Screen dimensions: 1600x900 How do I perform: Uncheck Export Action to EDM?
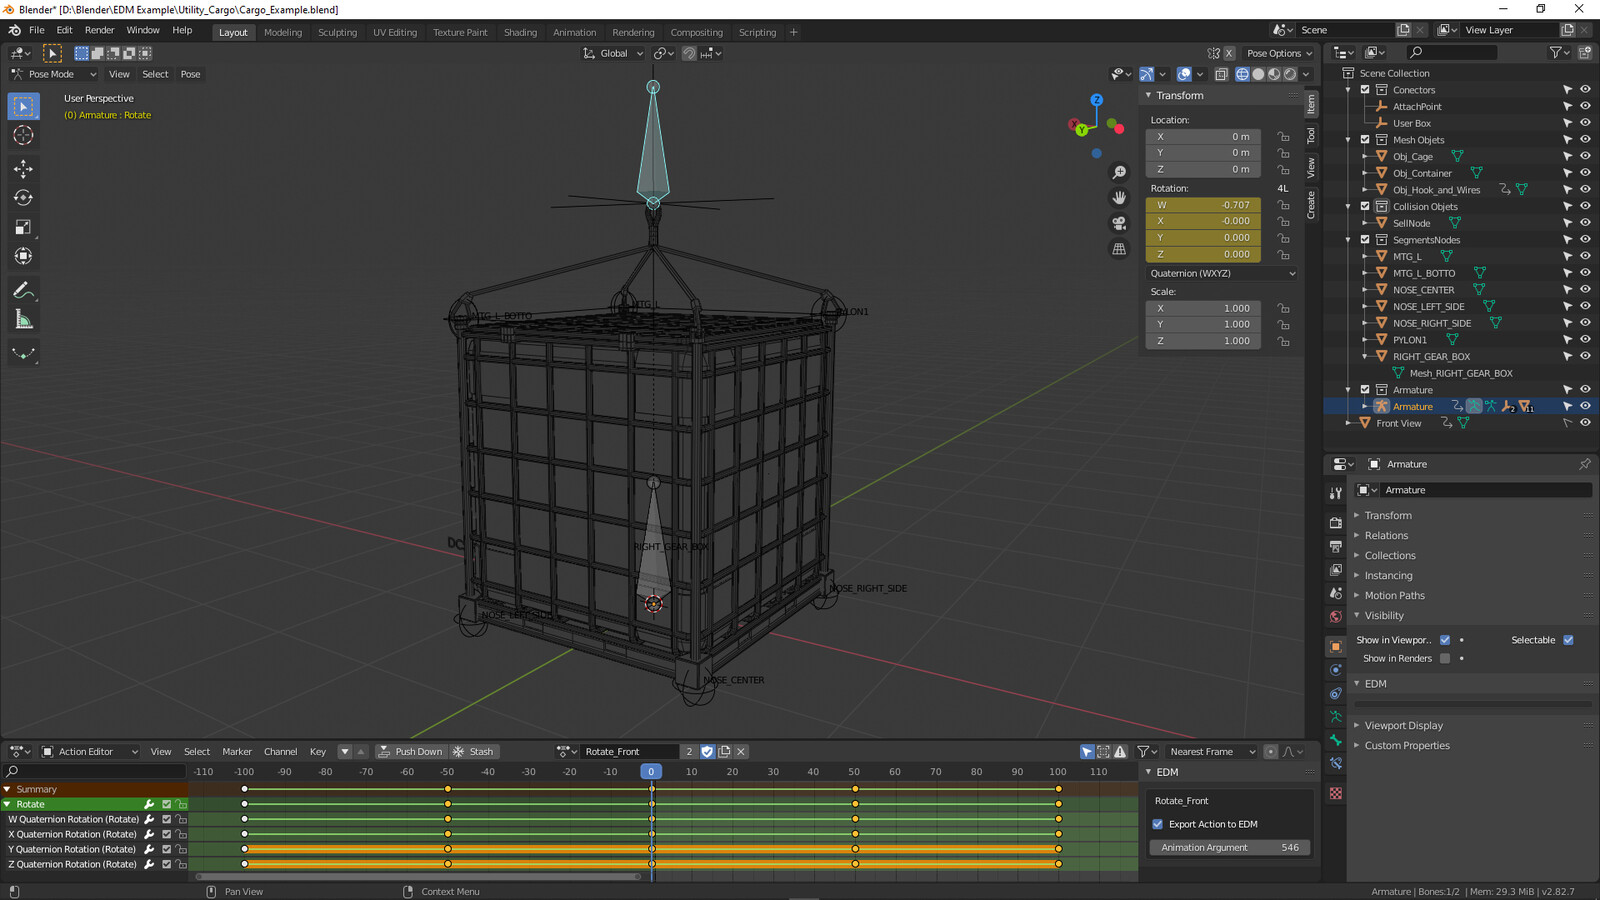[1158, 824]
